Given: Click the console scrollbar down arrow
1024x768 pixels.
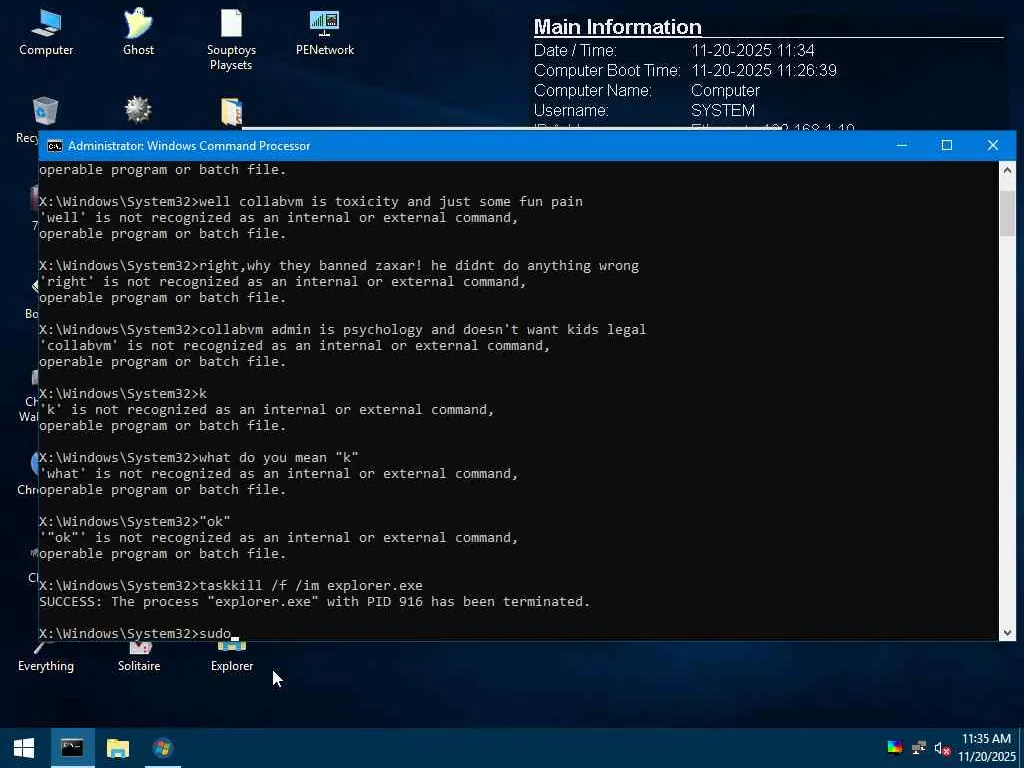Looking at the screenshot, I should pyautogui.click(x=1007, y=632).
